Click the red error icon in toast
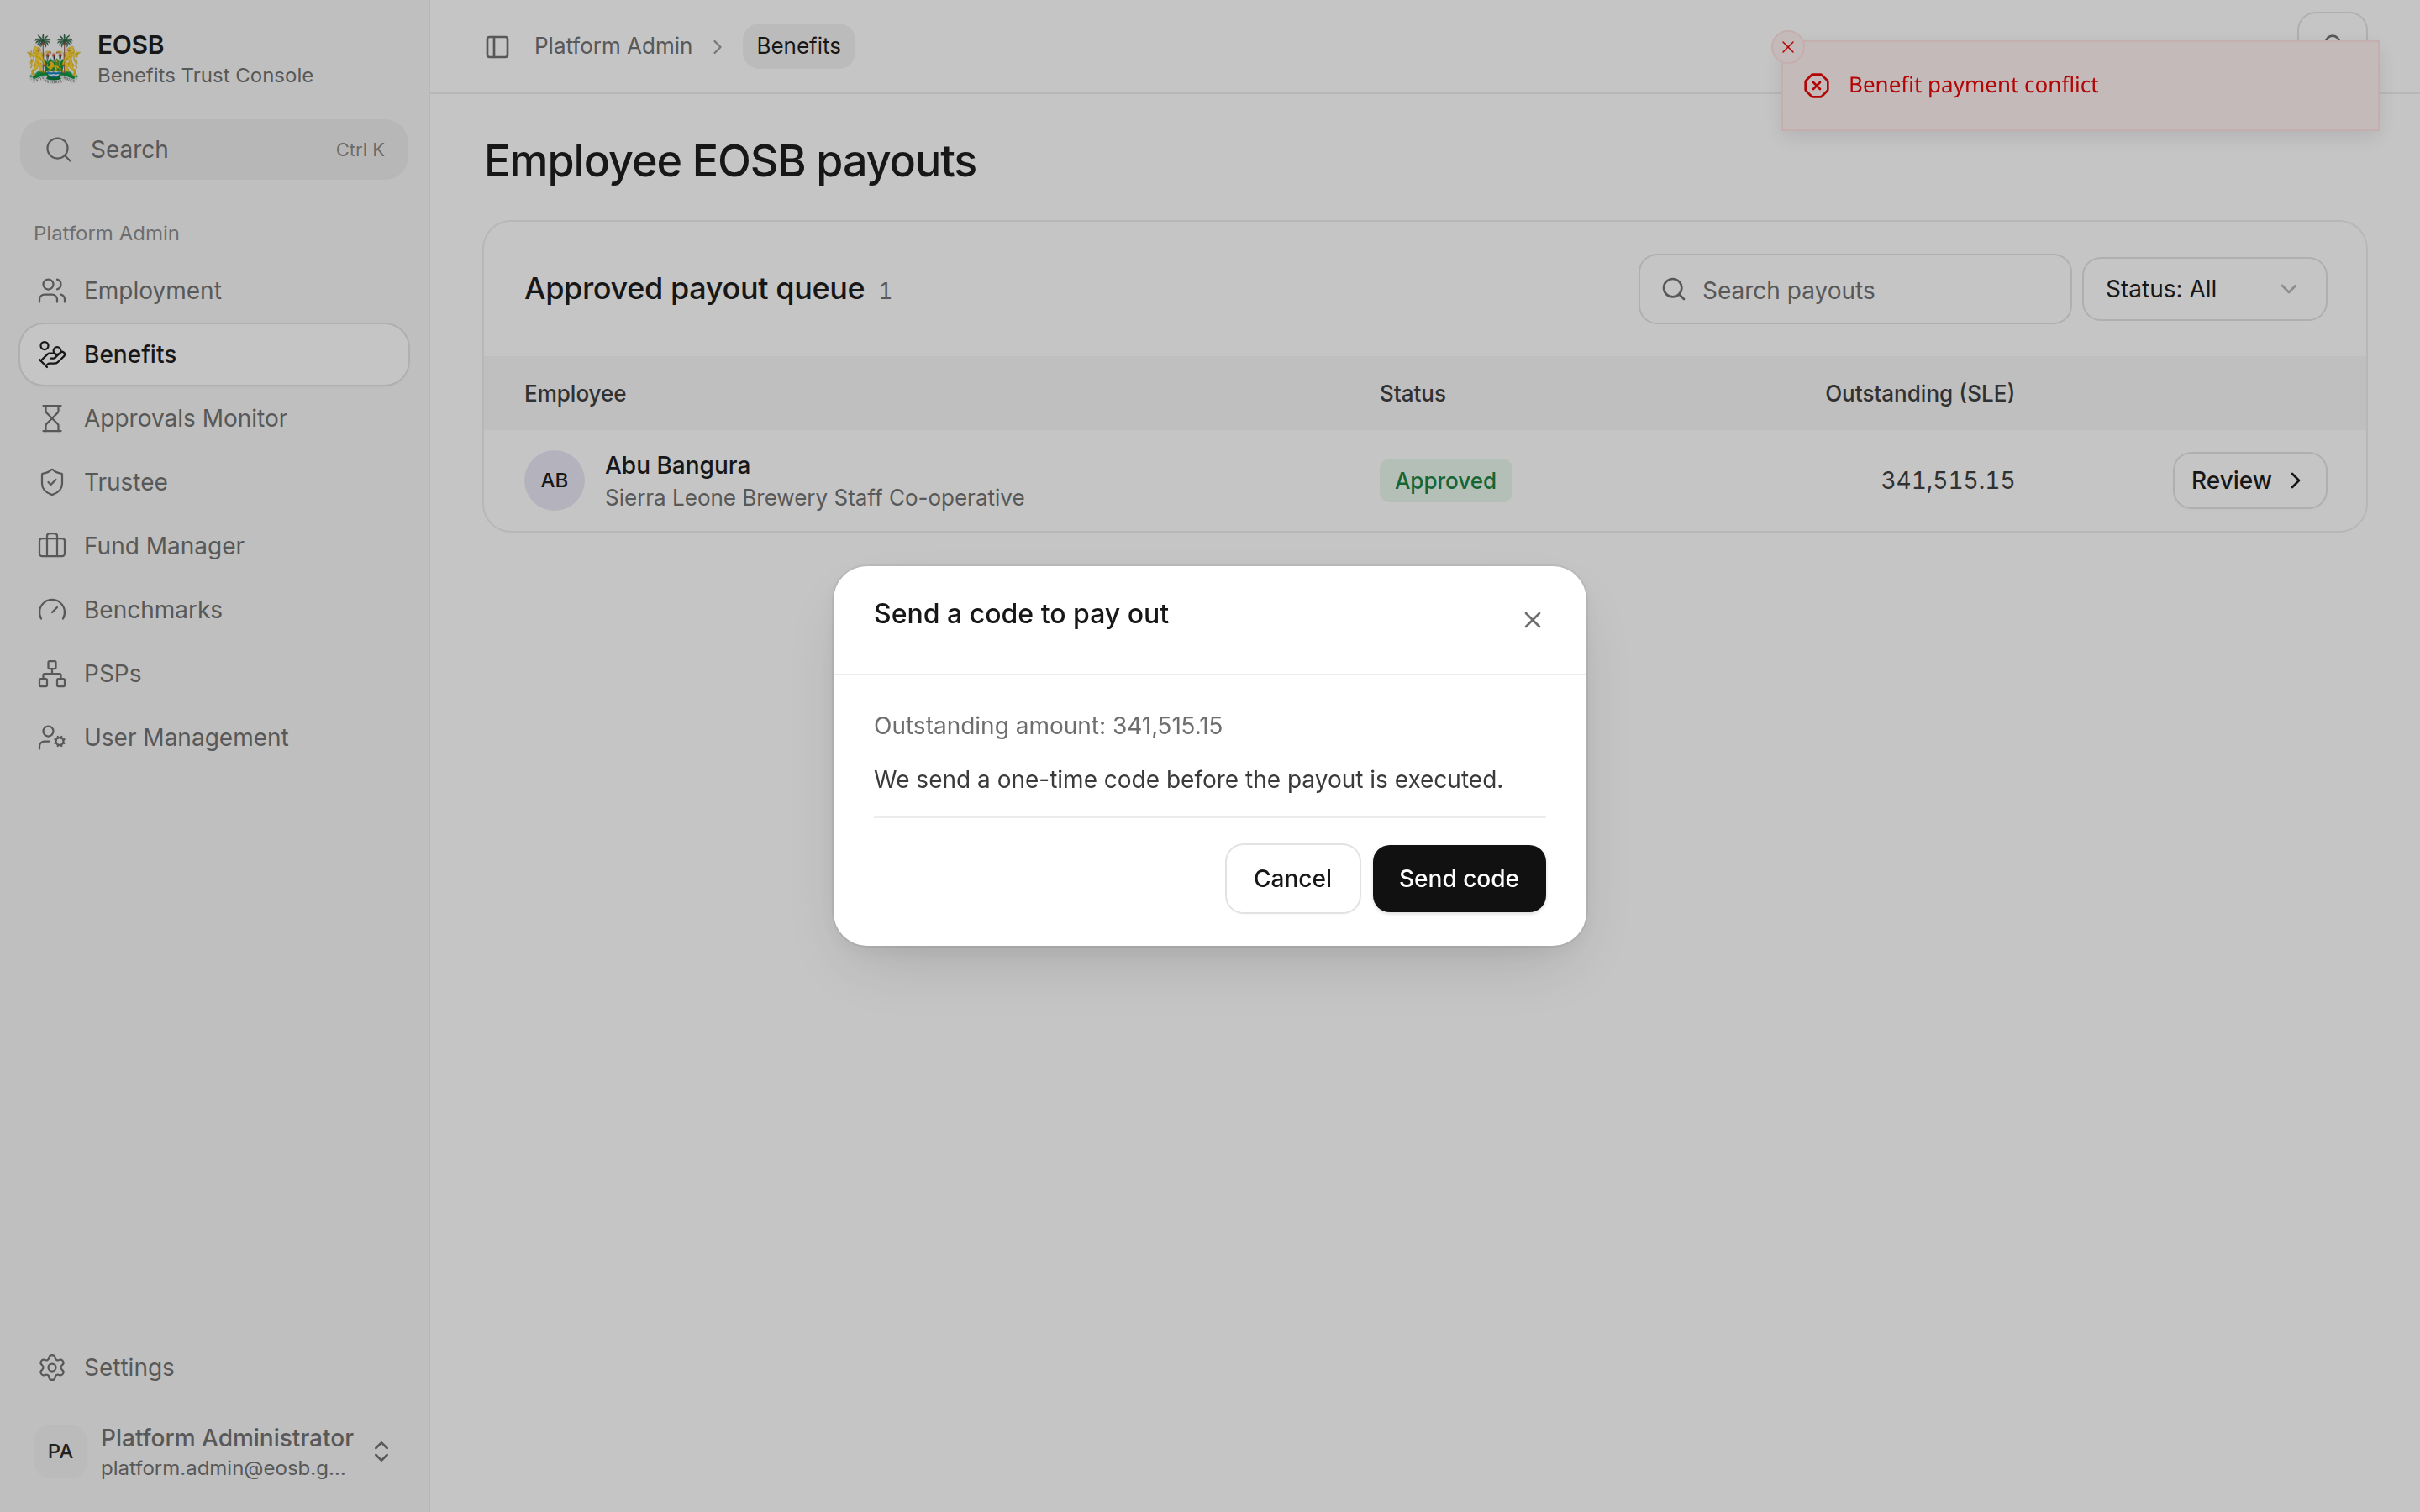This screenshot has width=2420, height=1512. coord(1817,86)
